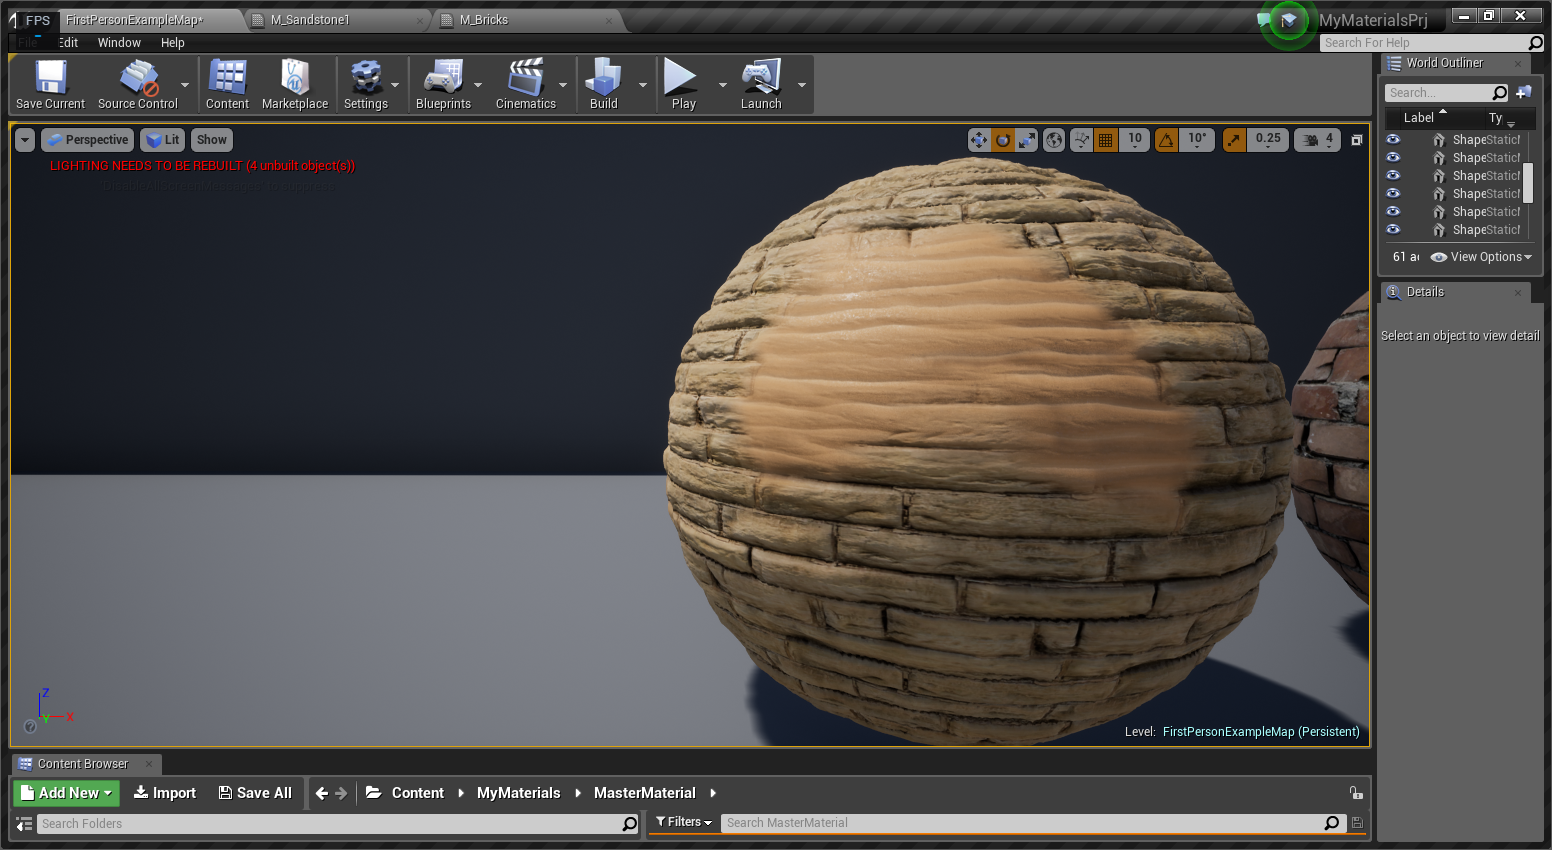The height and width of the screenshot is (850, 1552).
Task: Hide the first ShapeStatic actor's eye icon
Action: (x=1393, y=139)
